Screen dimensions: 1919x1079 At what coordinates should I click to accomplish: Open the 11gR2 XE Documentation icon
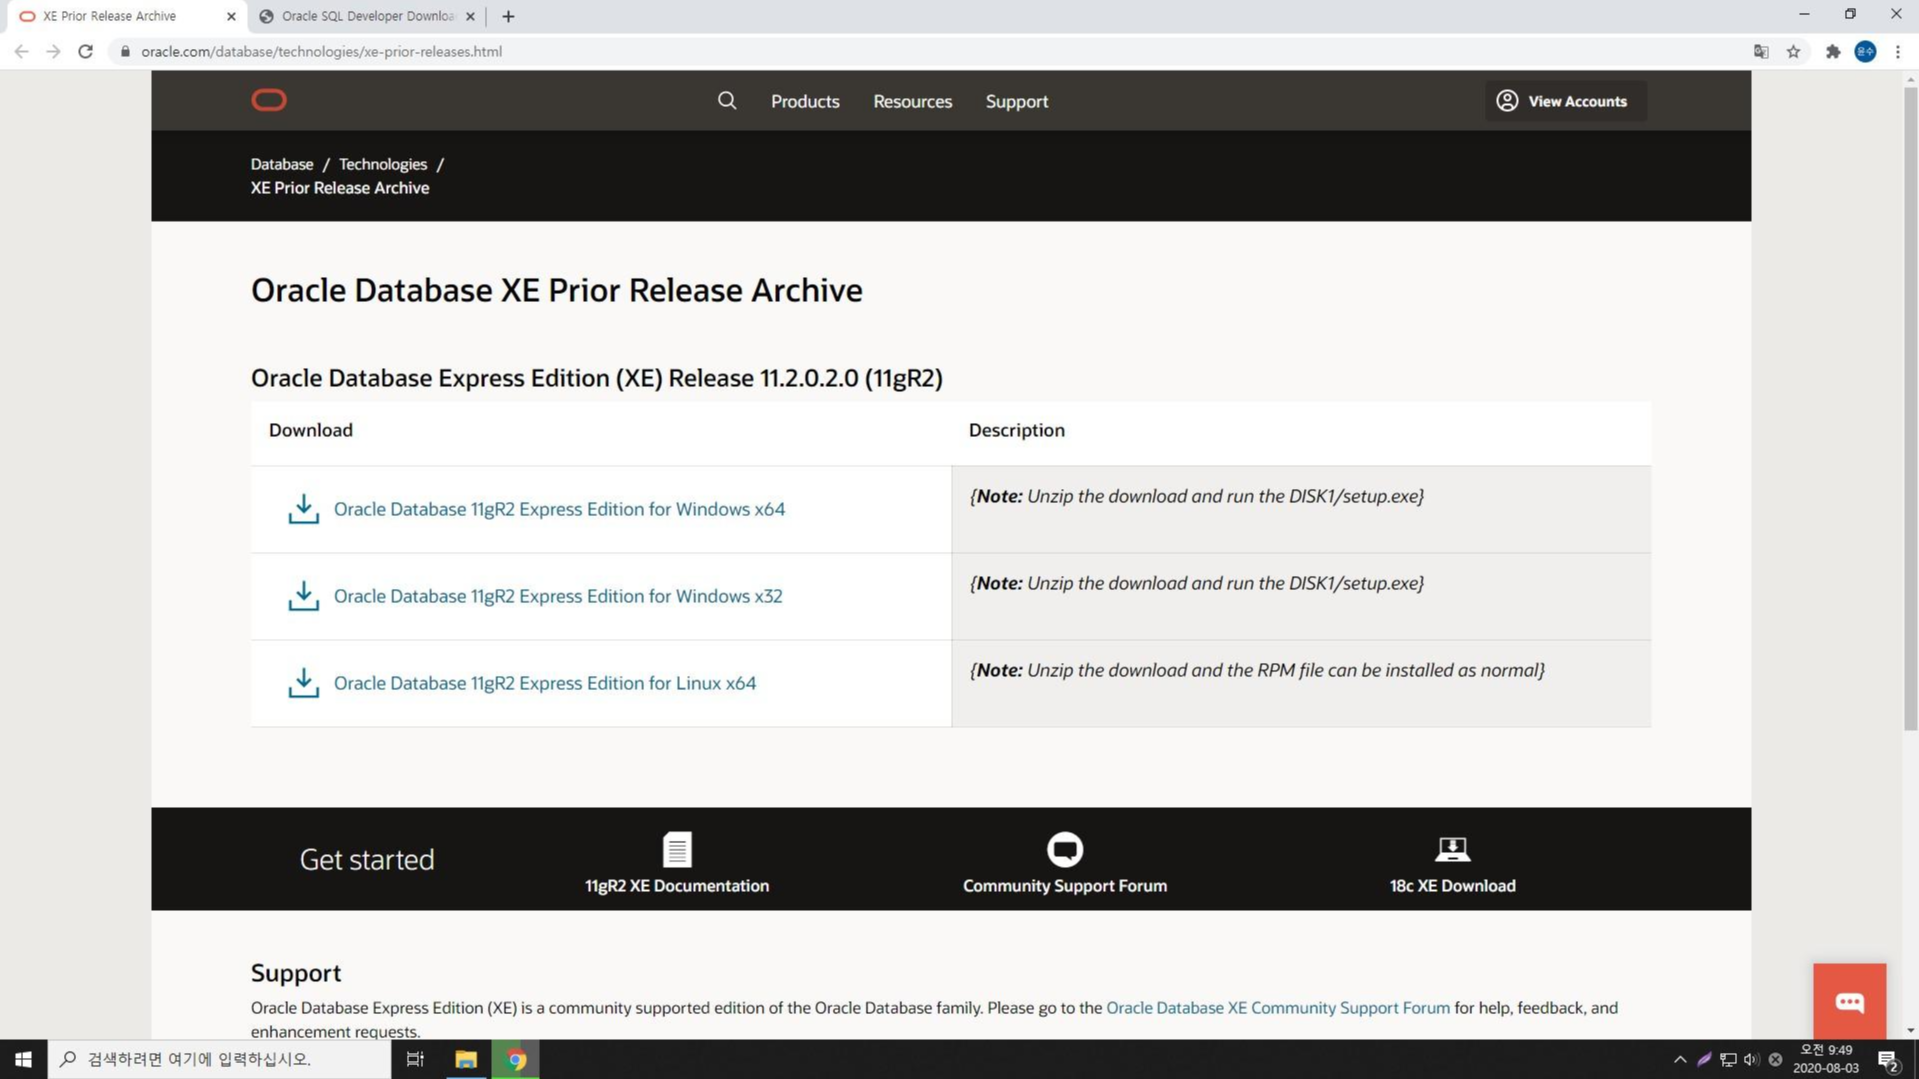(677, 849)
